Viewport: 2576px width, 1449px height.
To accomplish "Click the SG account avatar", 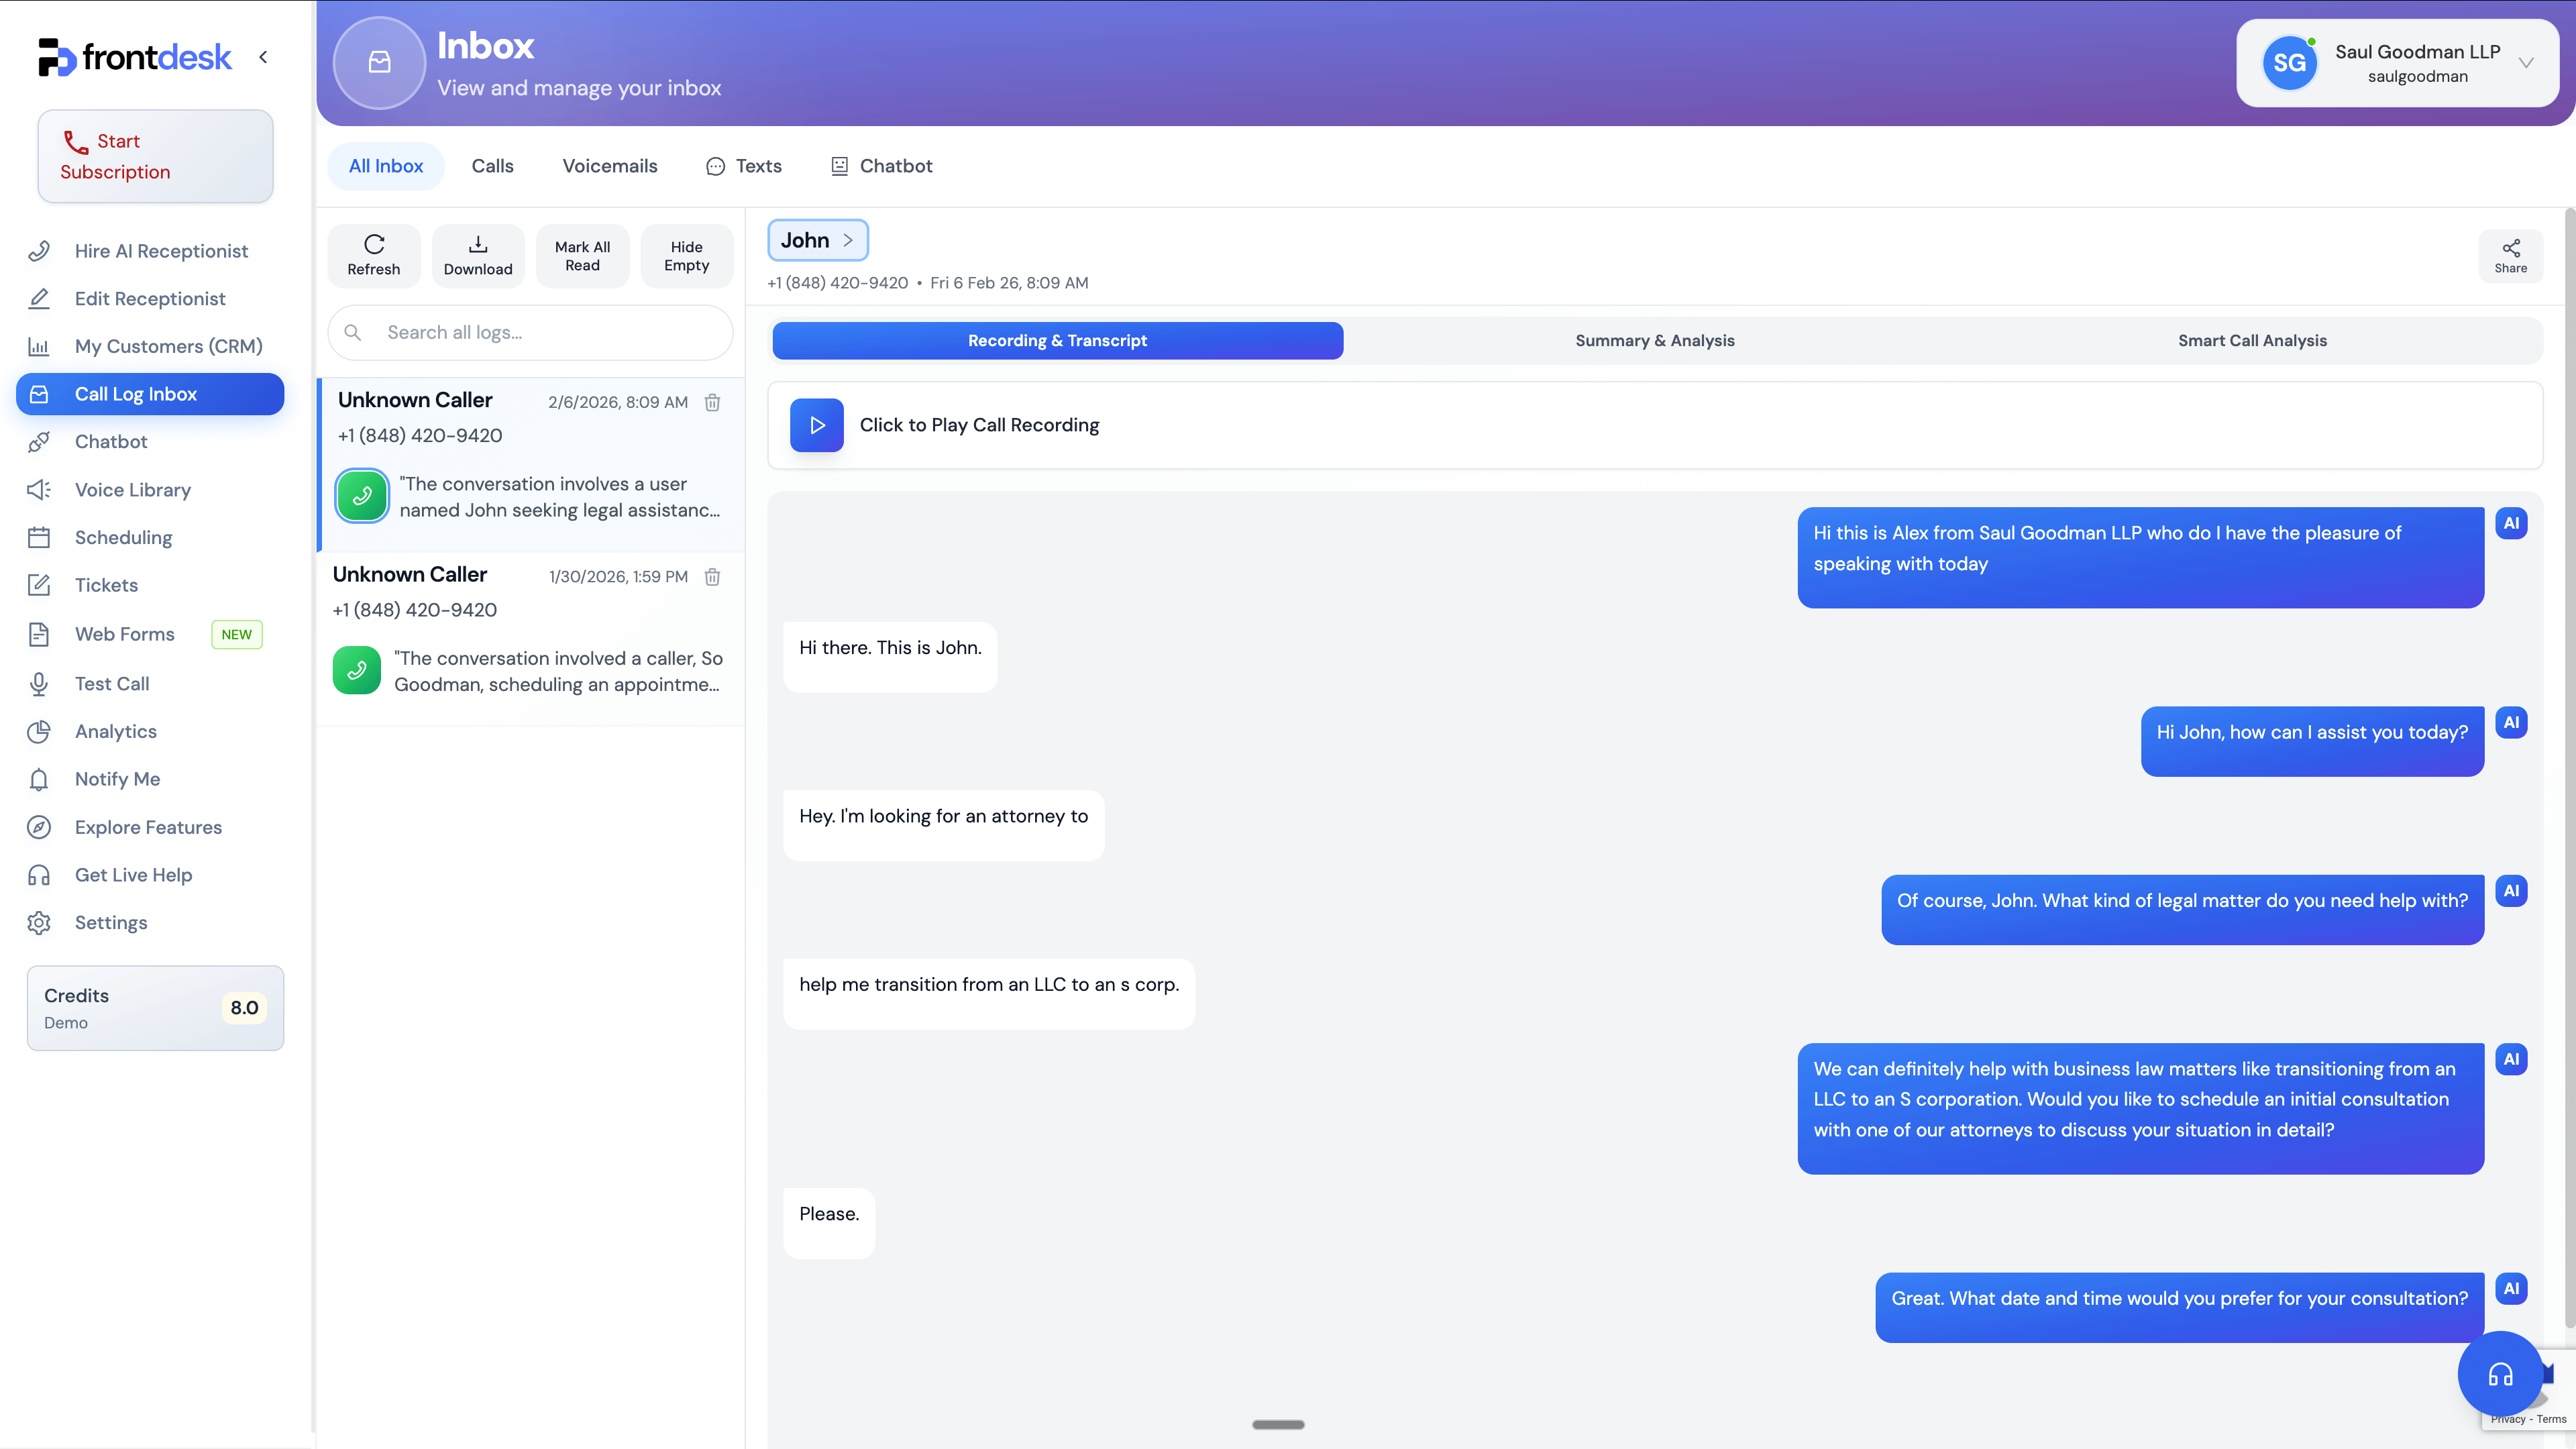I will 2289,63.
